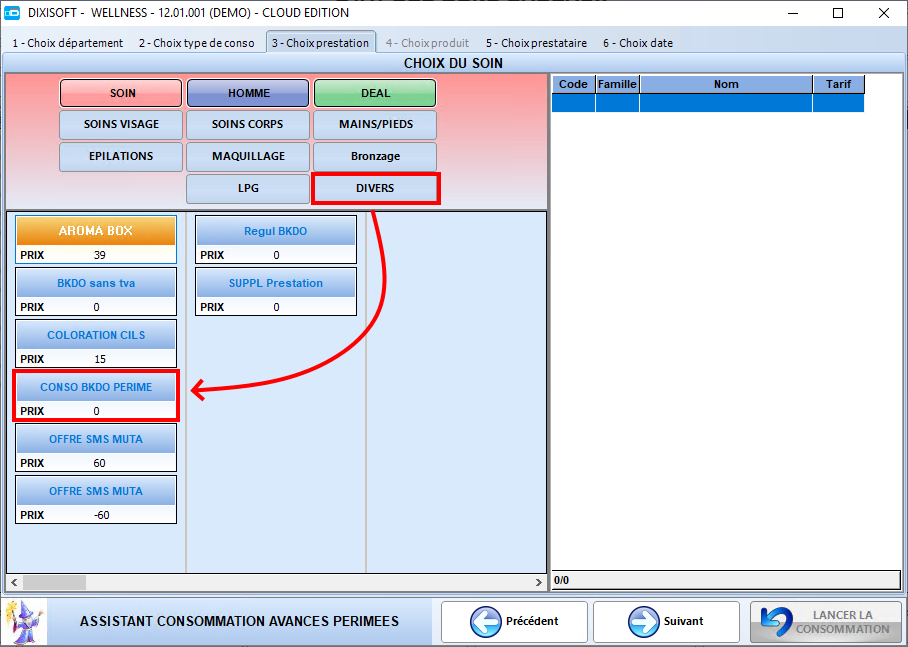The height and width of the screenshot is (647, 908).
Task: Select the highlighted blue row in the table
Action: (x=708, y=103)
